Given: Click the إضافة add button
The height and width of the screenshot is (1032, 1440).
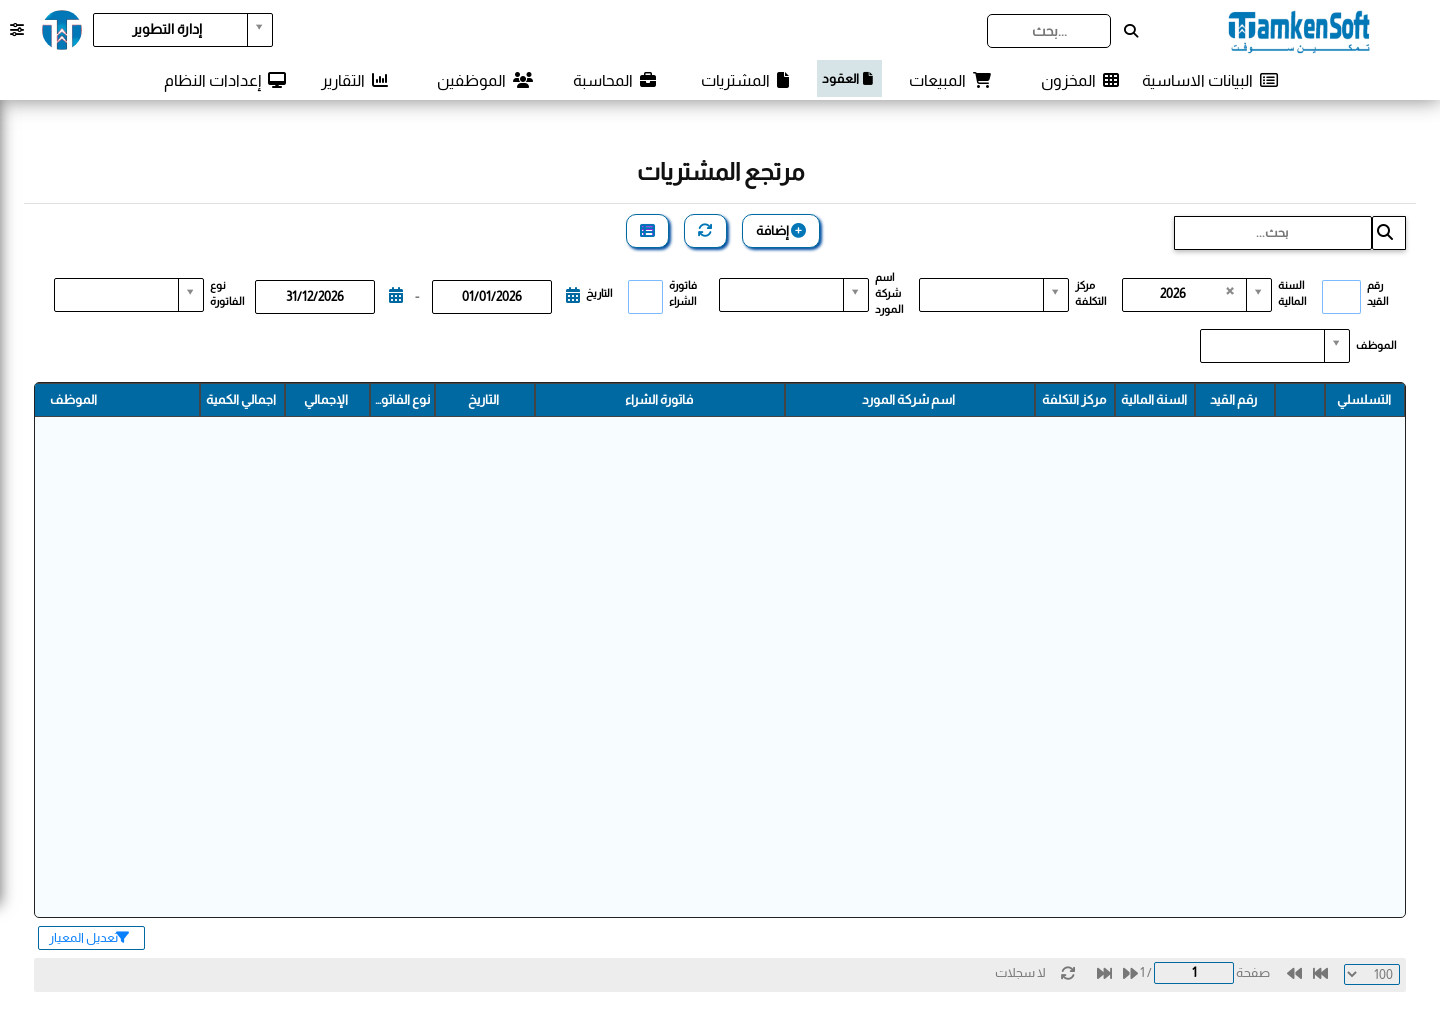Looking at the screenshot, I should (781, 231).
